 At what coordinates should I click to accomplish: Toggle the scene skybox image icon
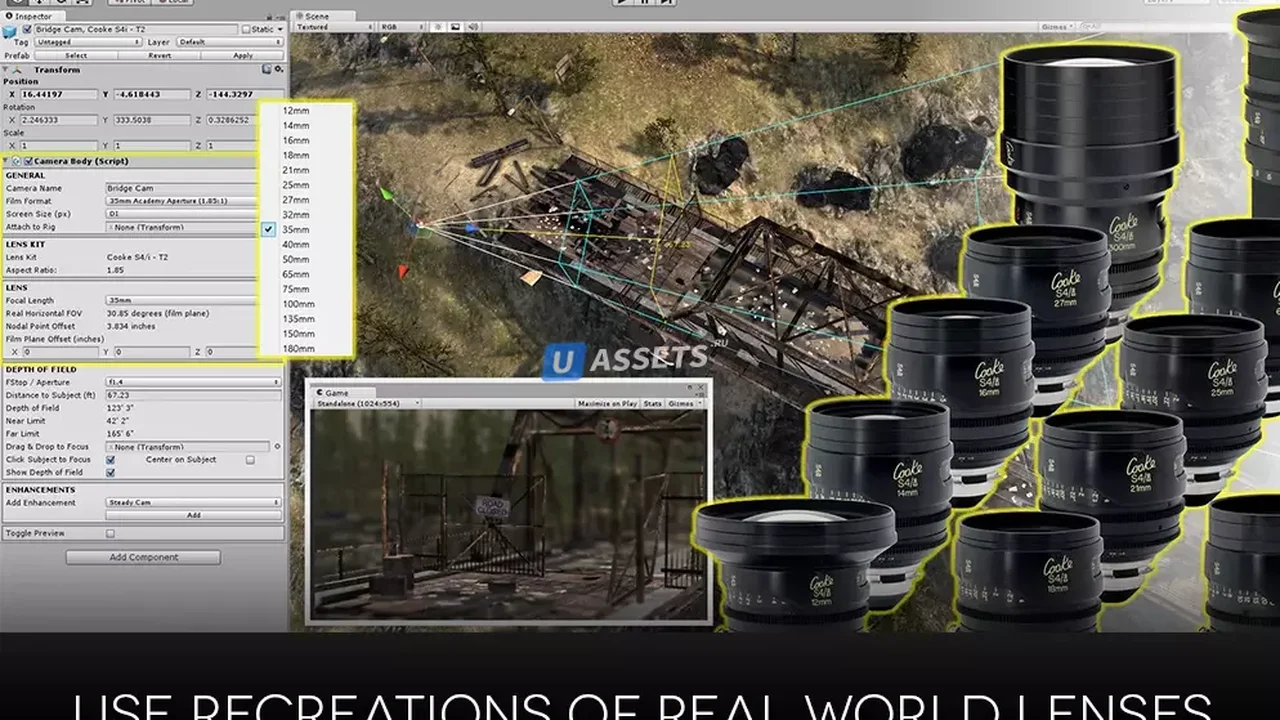click(x=455, y=27)
